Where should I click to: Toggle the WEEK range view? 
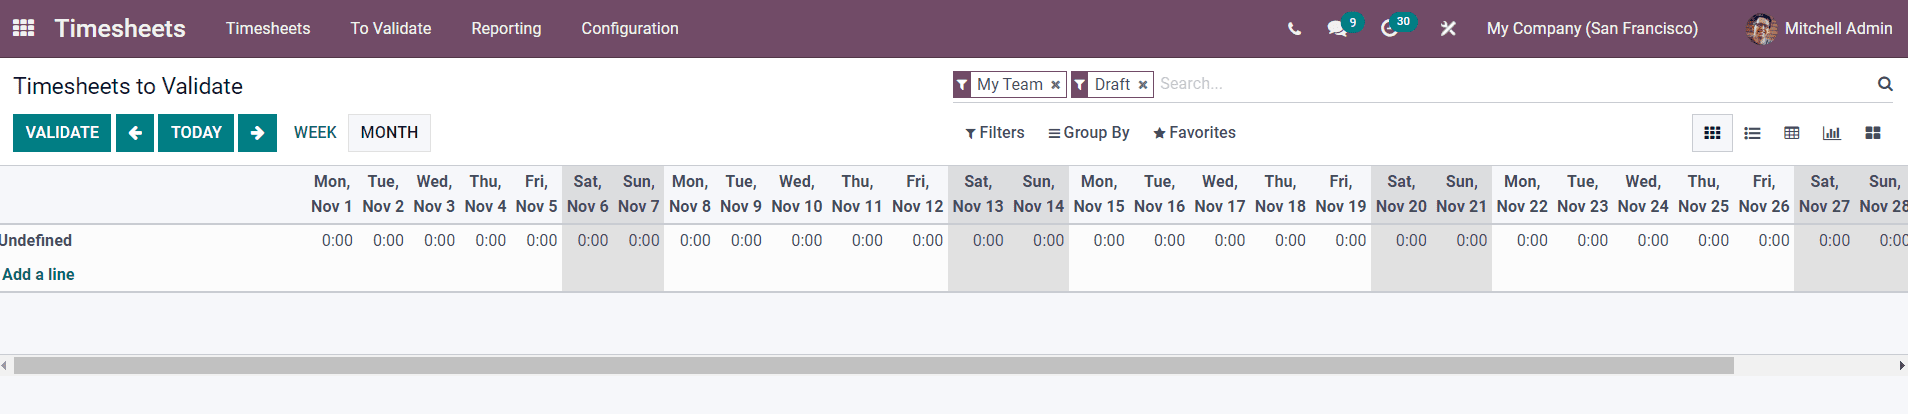point(315,133)
